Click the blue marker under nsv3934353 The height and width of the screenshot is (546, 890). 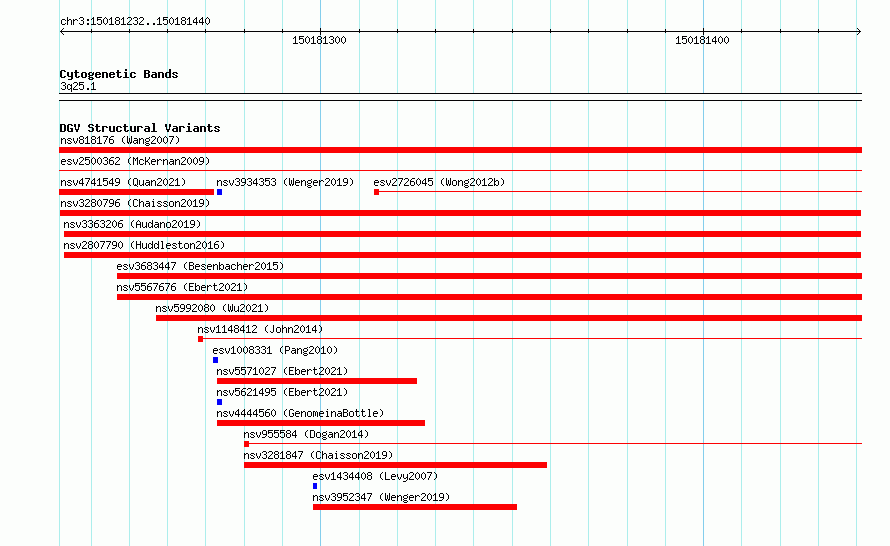click(219, 192)
